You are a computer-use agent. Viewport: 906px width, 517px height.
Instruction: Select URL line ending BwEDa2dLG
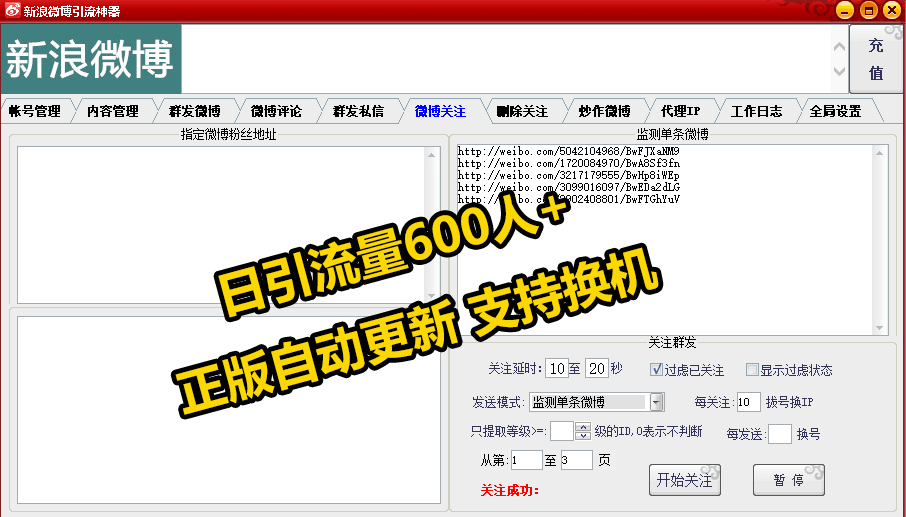click(569, 187)
